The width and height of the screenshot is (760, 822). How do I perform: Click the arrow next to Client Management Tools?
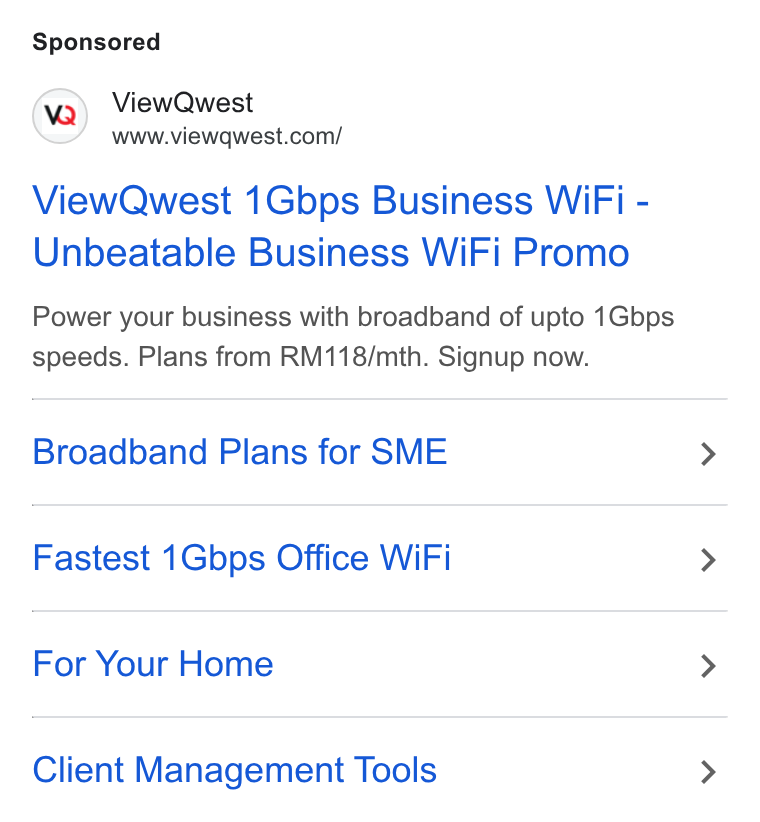click(x=708, y=772)
